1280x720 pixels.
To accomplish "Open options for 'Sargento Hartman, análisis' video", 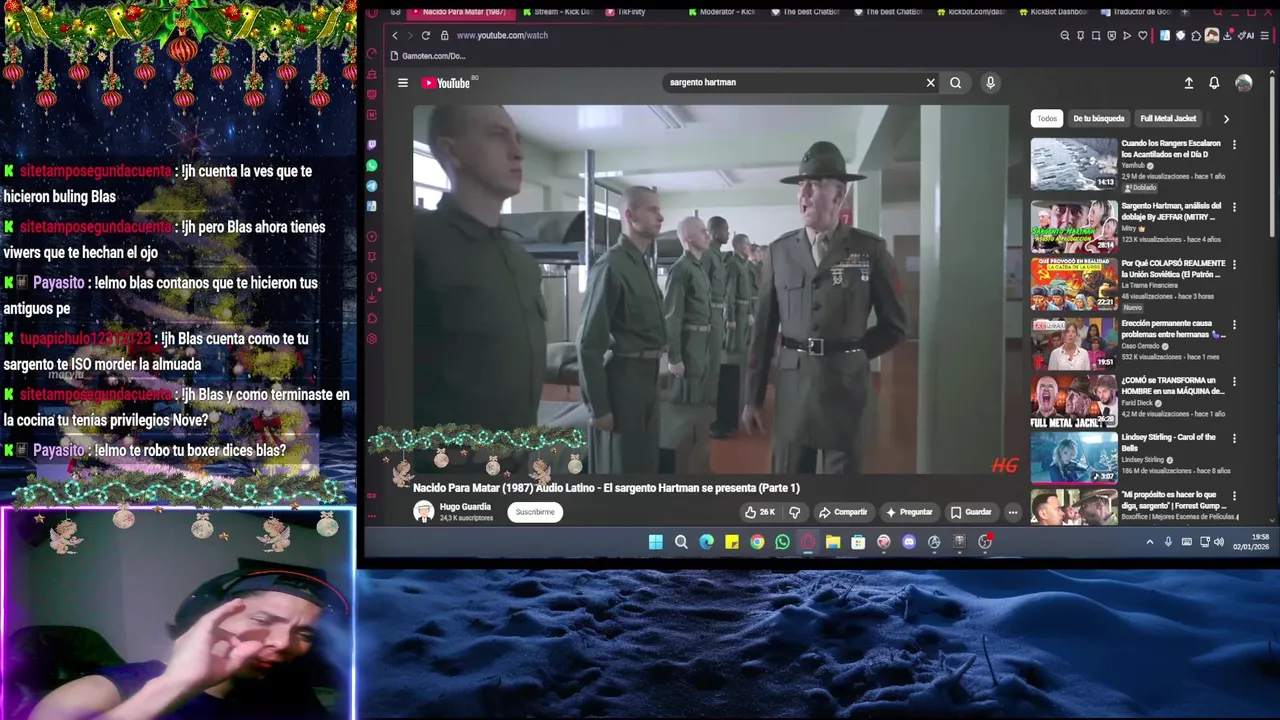I will [x=1234, y=207].
